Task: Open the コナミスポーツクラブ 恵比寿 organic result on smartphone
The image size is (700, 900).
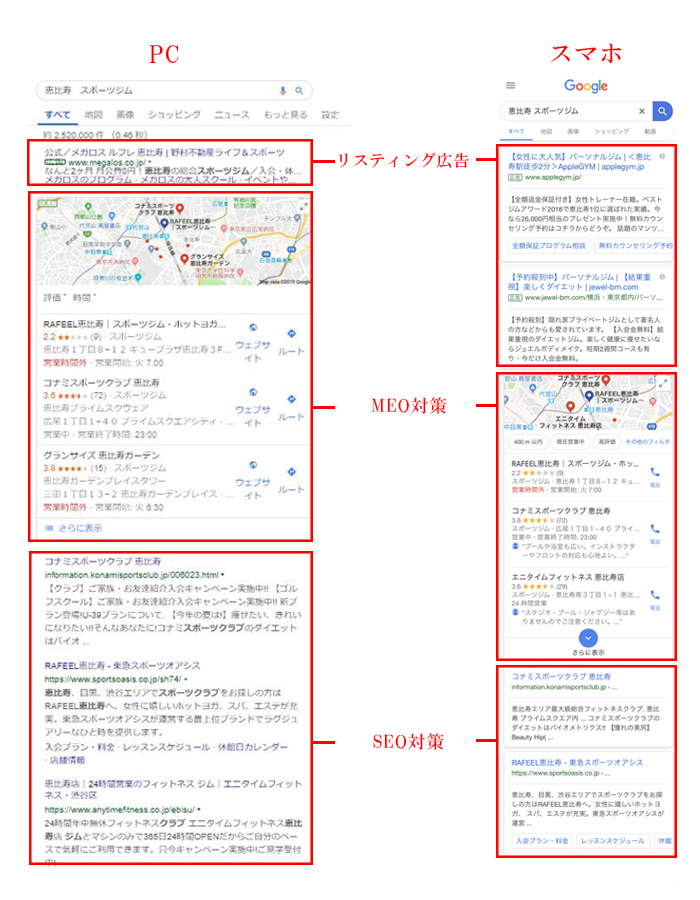Action: pos(561,677)
